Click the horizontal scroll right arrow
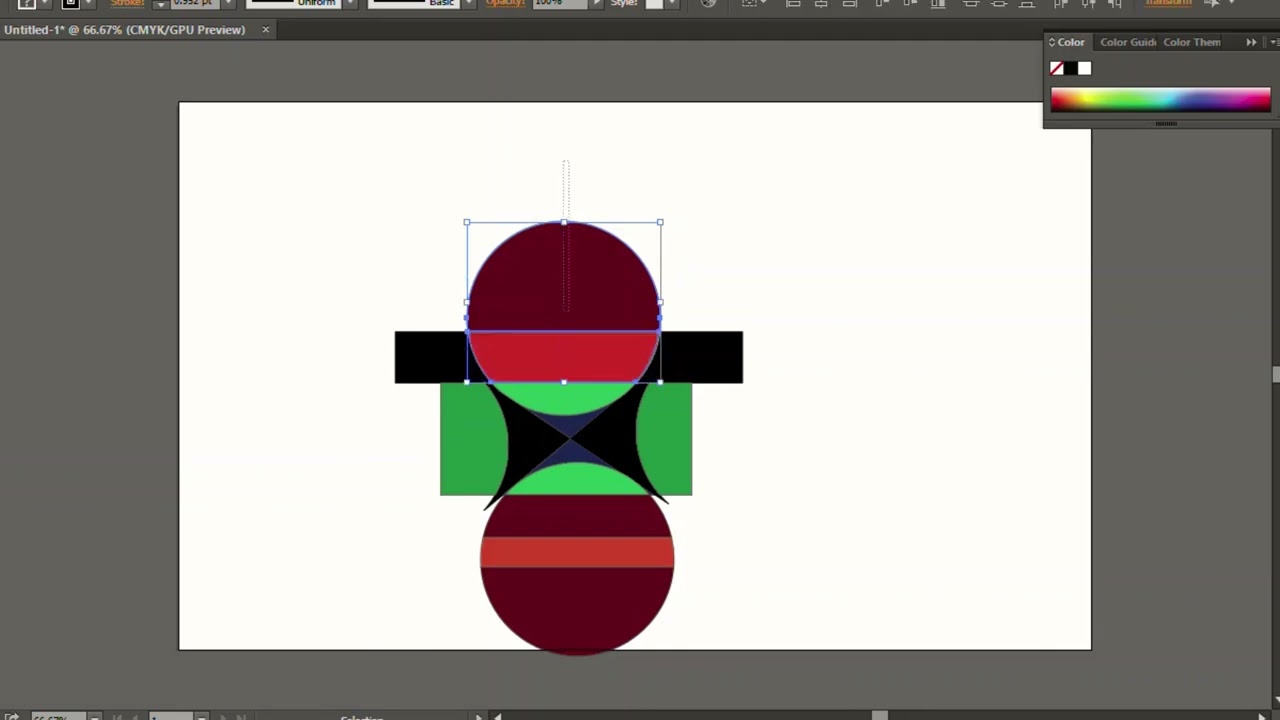1280x720 pixels. 1264,716
